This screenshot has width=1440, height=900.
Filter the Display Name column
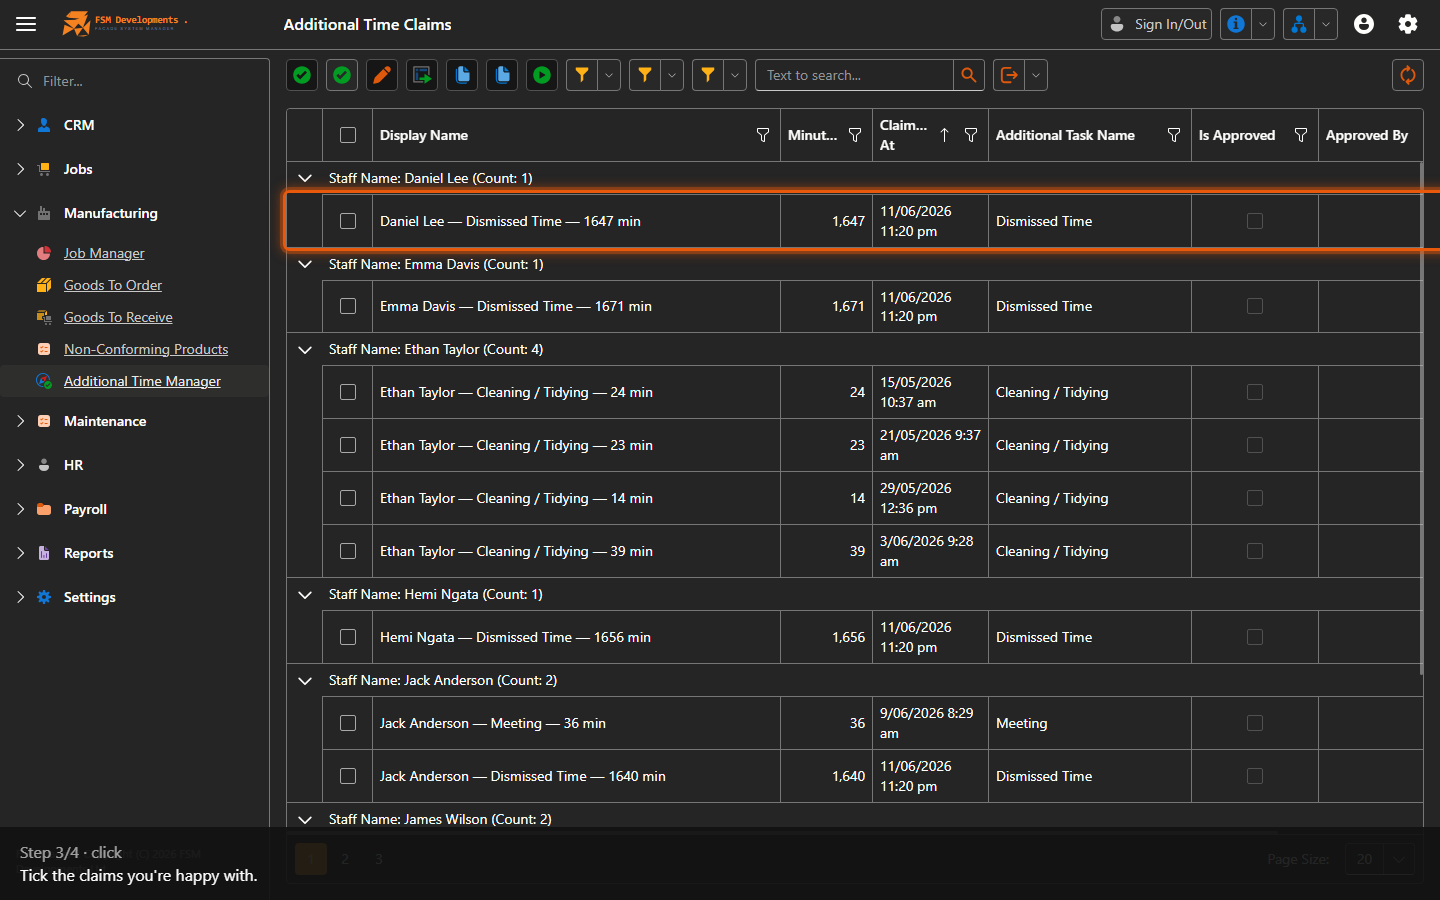coord(763,135)
